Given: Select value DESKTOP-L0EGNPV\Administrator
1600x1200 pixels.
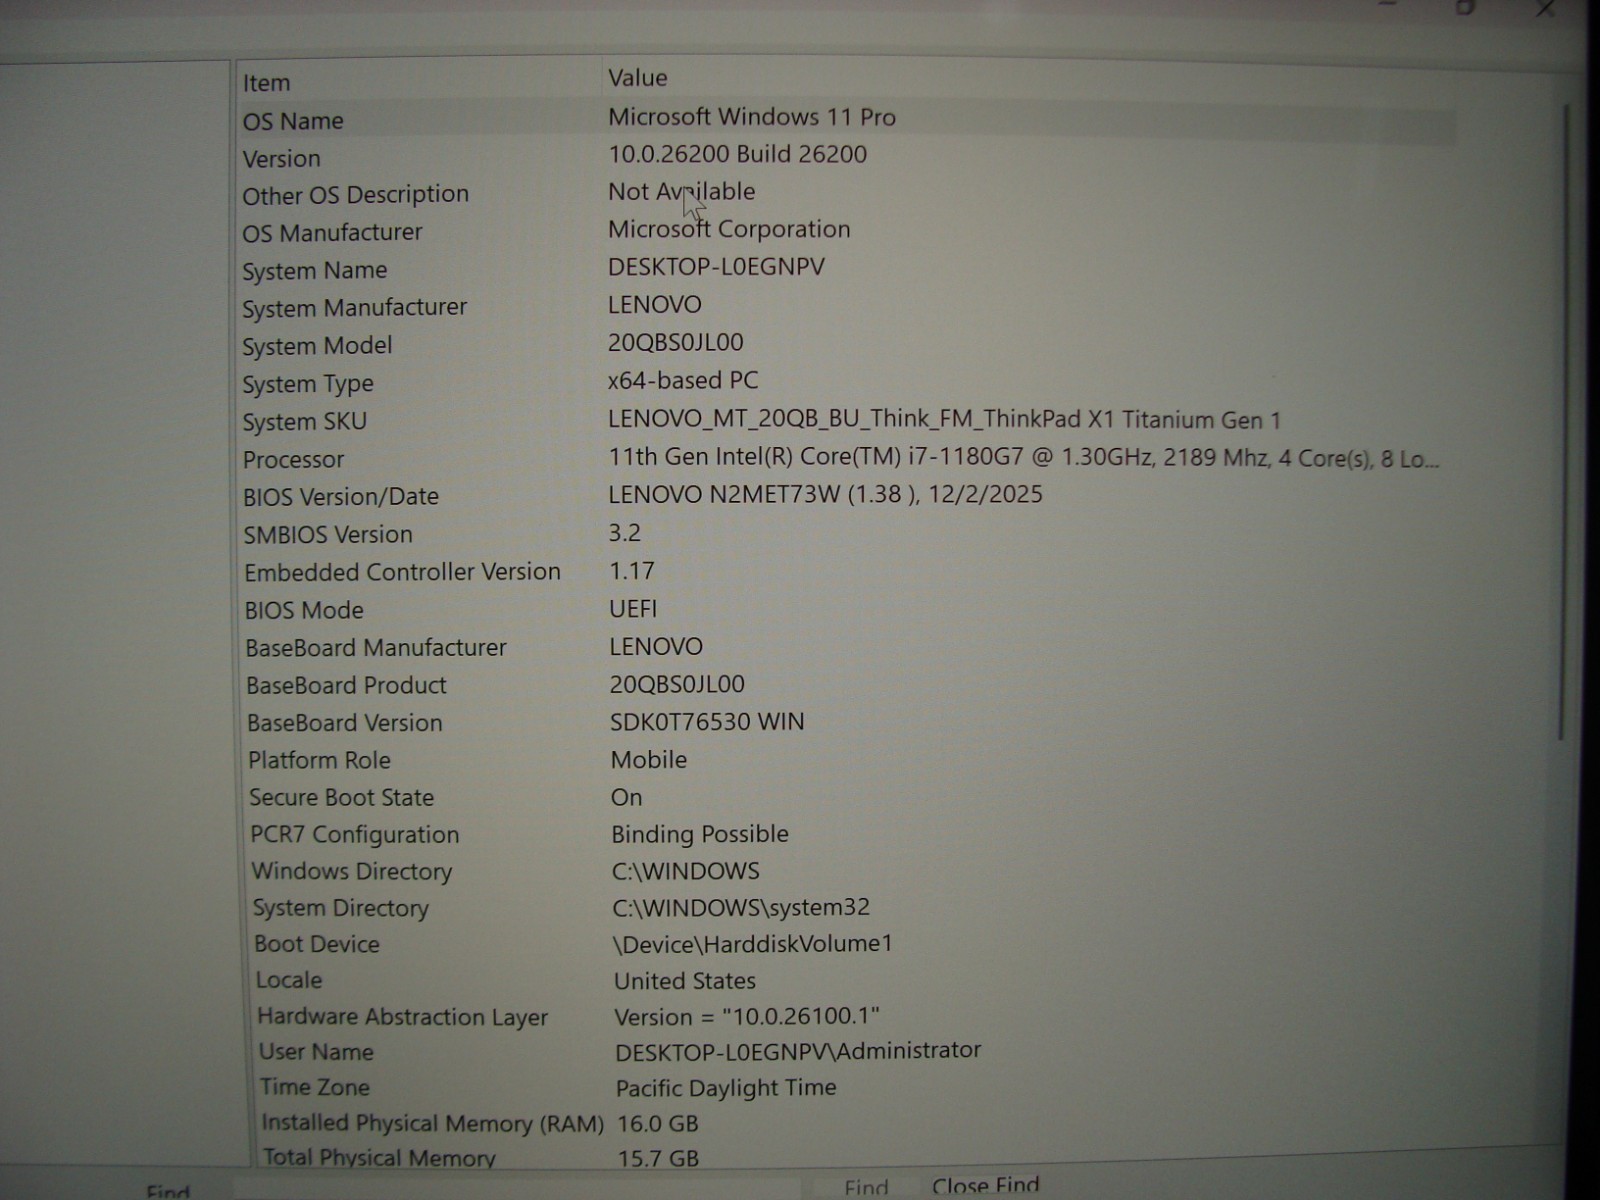Looking at the screenshot, I should coord(798,1051).
